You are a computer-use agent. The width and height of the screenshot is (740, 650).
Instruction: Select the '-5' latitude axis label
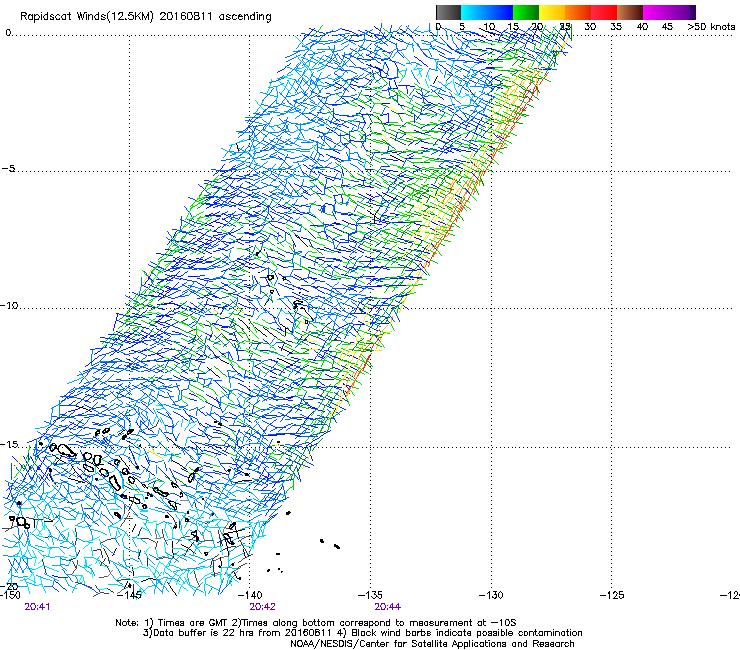(8, 169)
